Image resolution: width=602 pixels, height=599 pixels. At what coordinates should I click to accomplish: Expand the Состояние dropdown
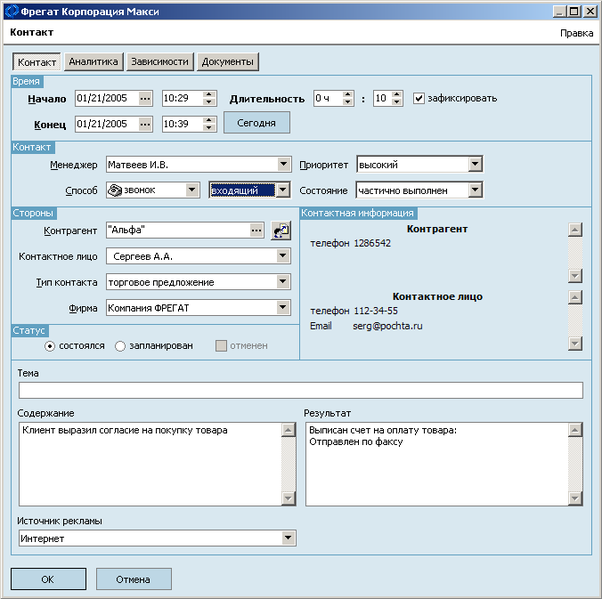tap(475, 190)
